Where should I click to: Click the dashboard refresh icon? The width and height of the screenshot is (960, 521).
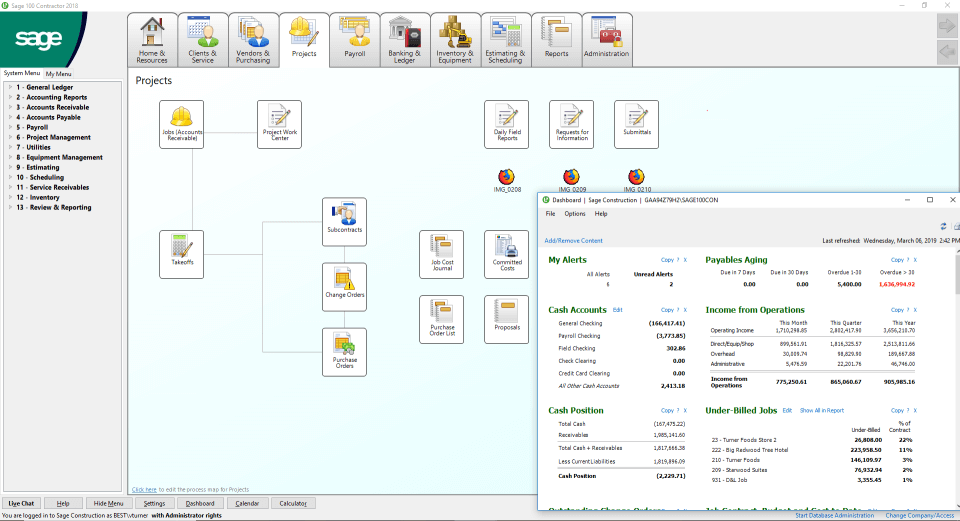click(943, 227)
